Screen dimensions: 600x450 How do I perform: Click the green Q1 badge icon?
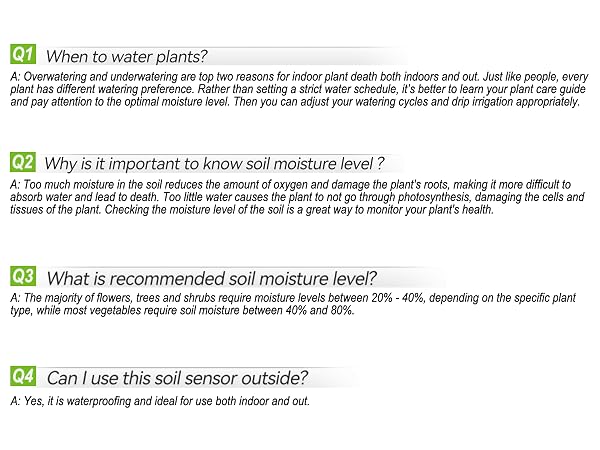(23, 54)
